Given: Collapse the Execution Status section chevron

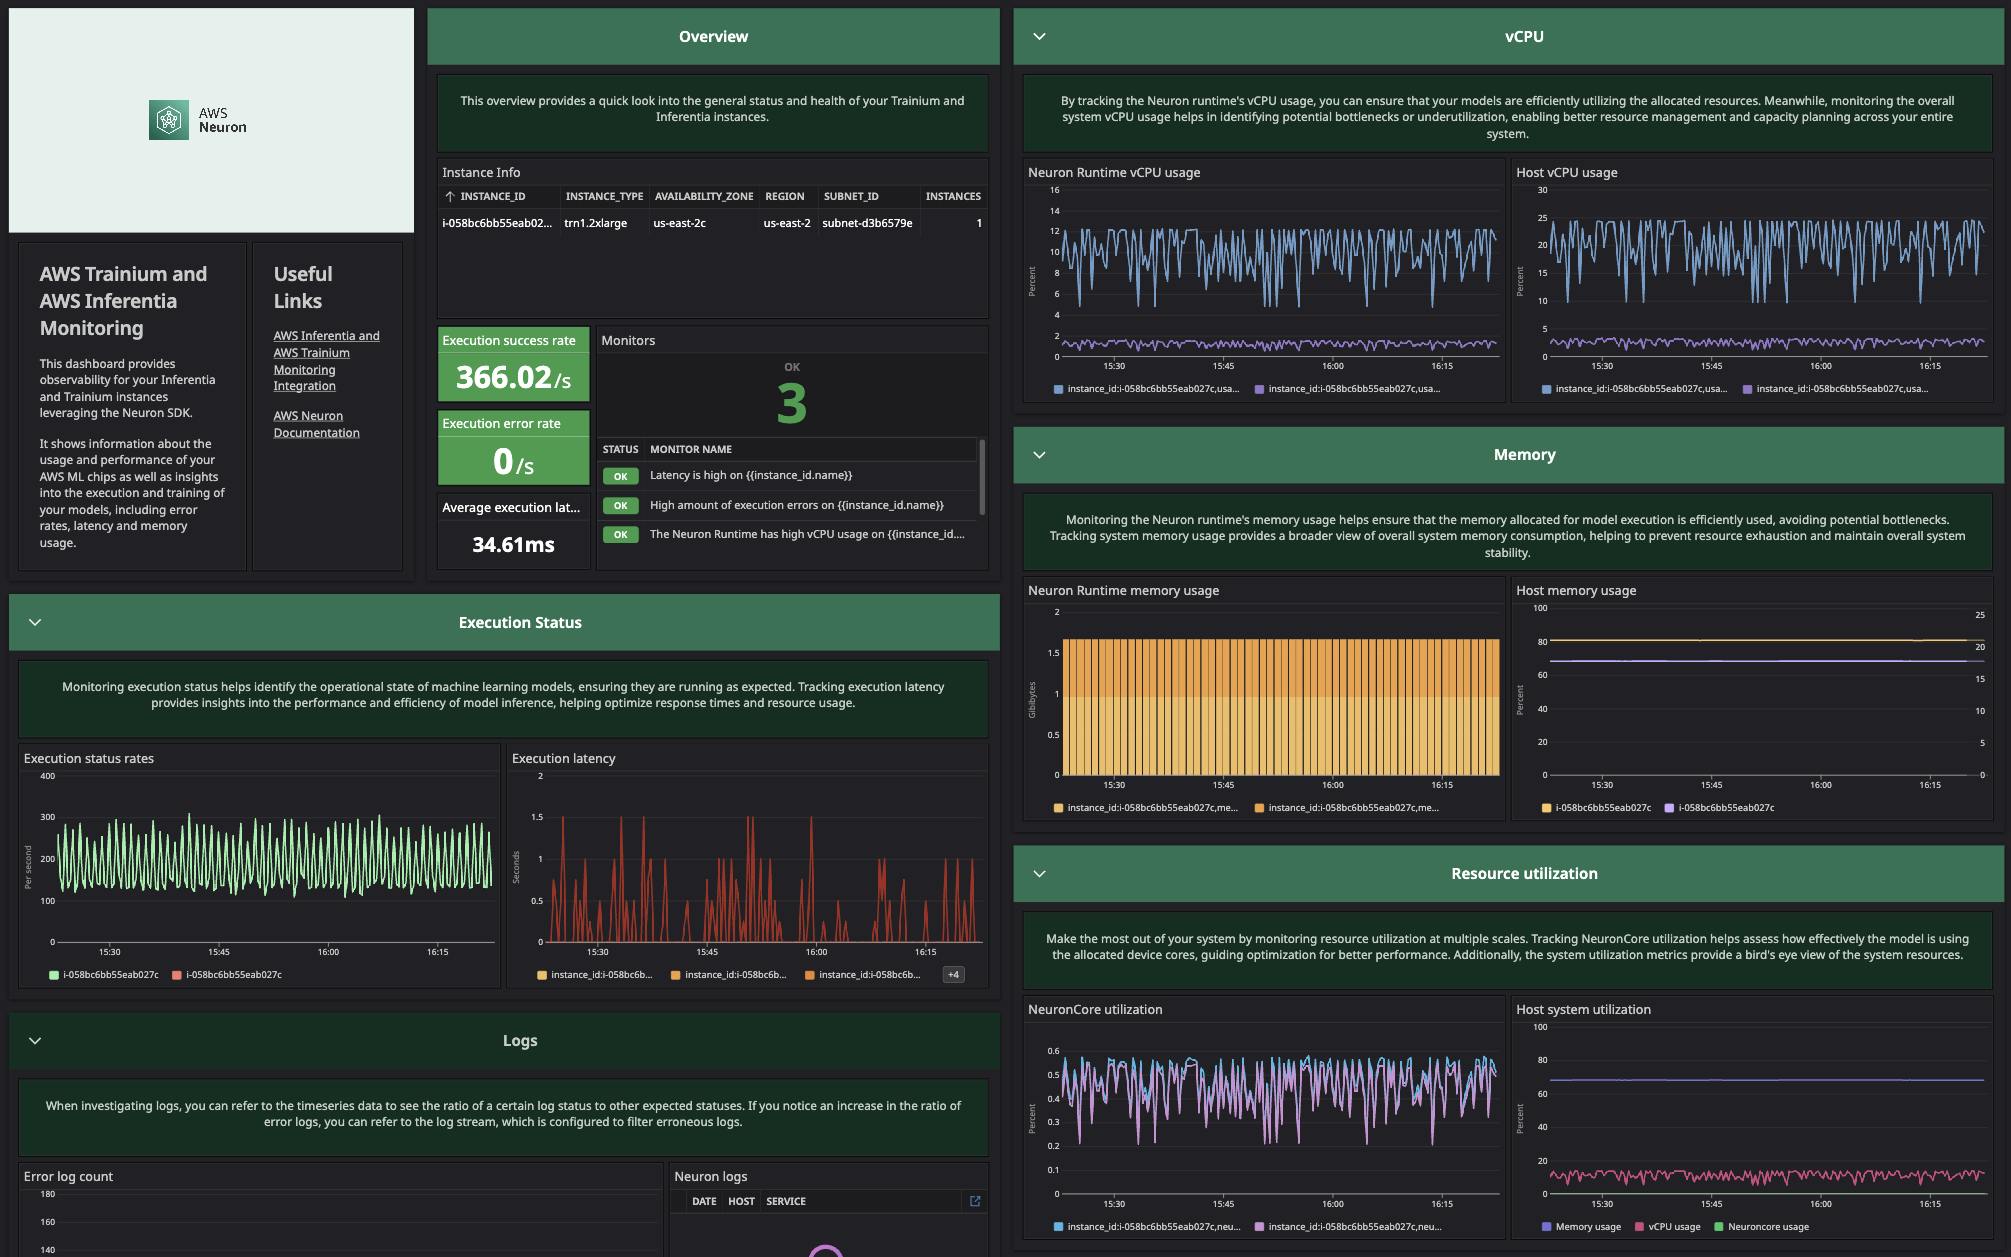Looking at the screenshot, I should point(35,622).
